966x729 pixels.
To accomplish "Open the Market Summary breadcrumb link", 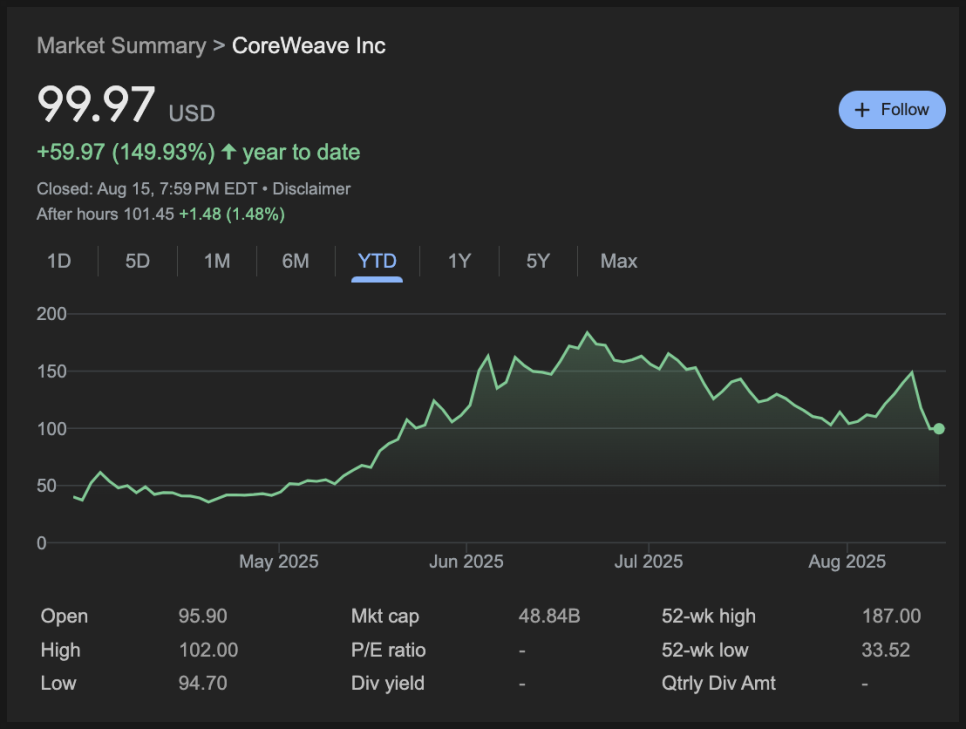I will (x=121, y=46).
